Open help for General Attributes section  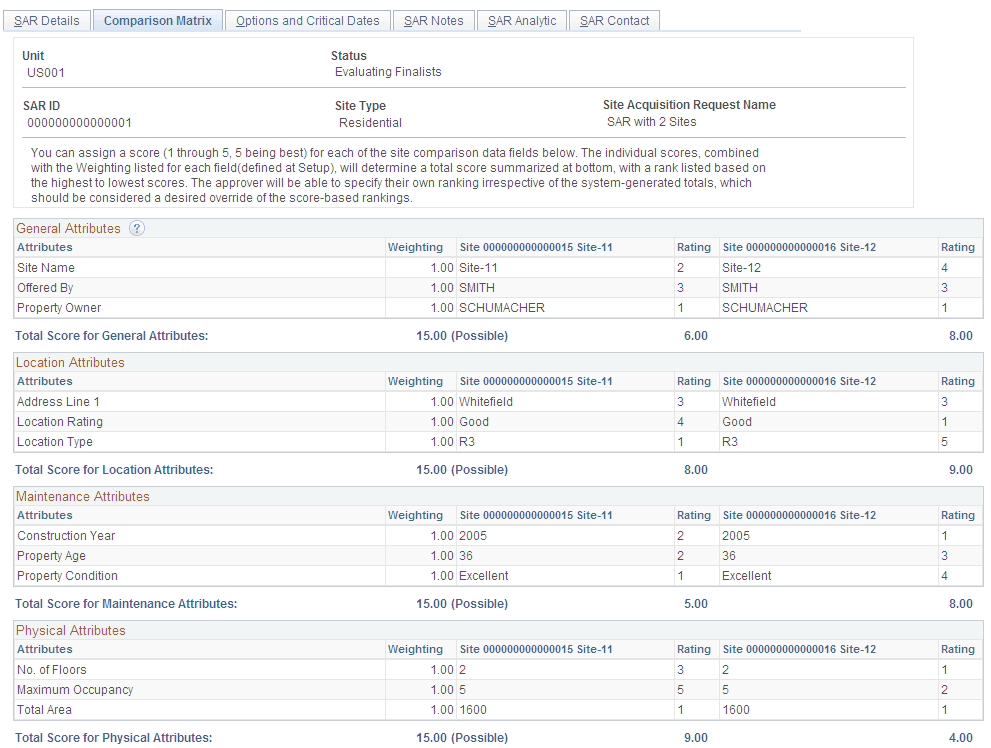(137, 228)
